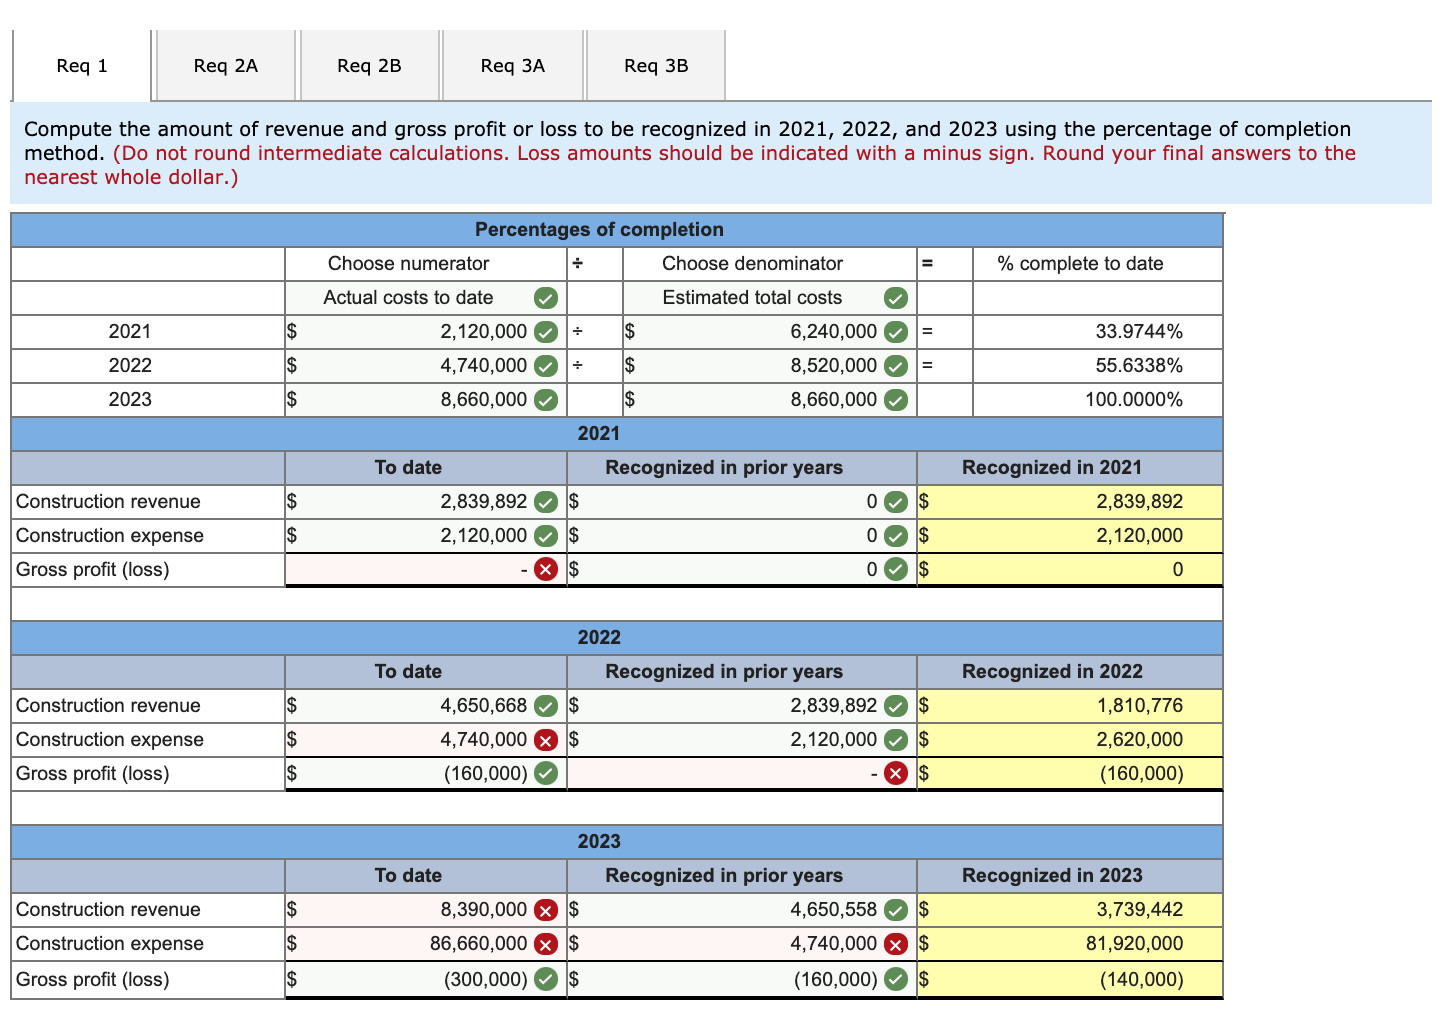This screenshot has width=1450, height=1014.
Task: Edit 2021 actual costs field 2,120,000
Action: pos(426,332)
